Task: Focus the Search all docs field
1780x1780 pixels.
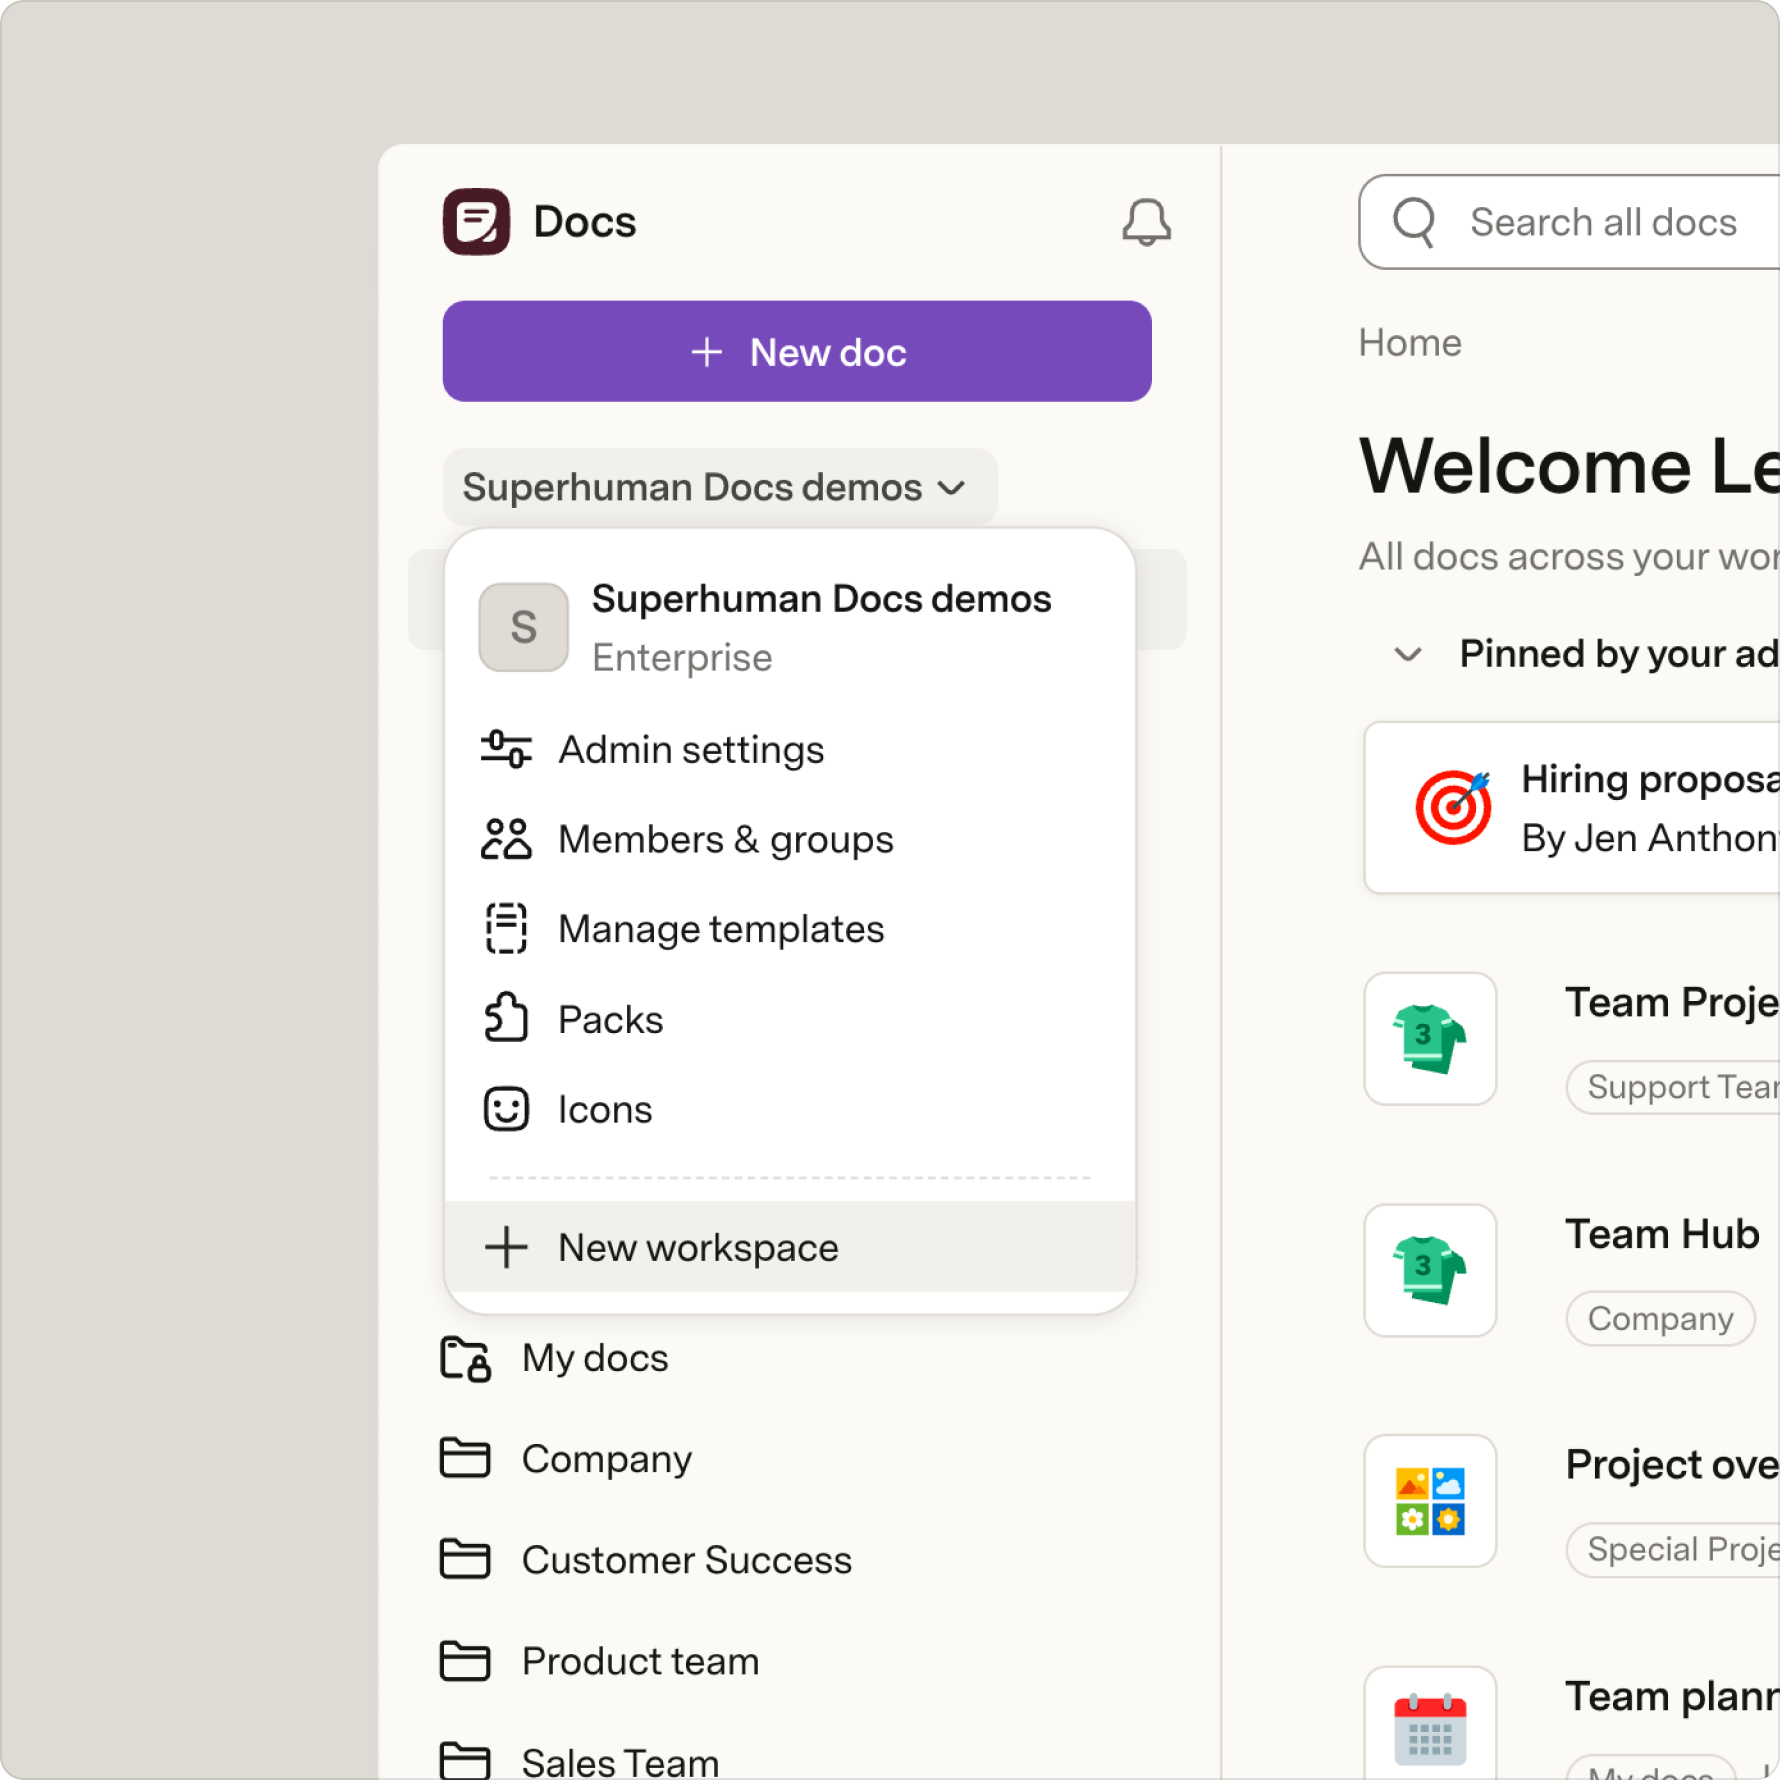Action: 1569,222
